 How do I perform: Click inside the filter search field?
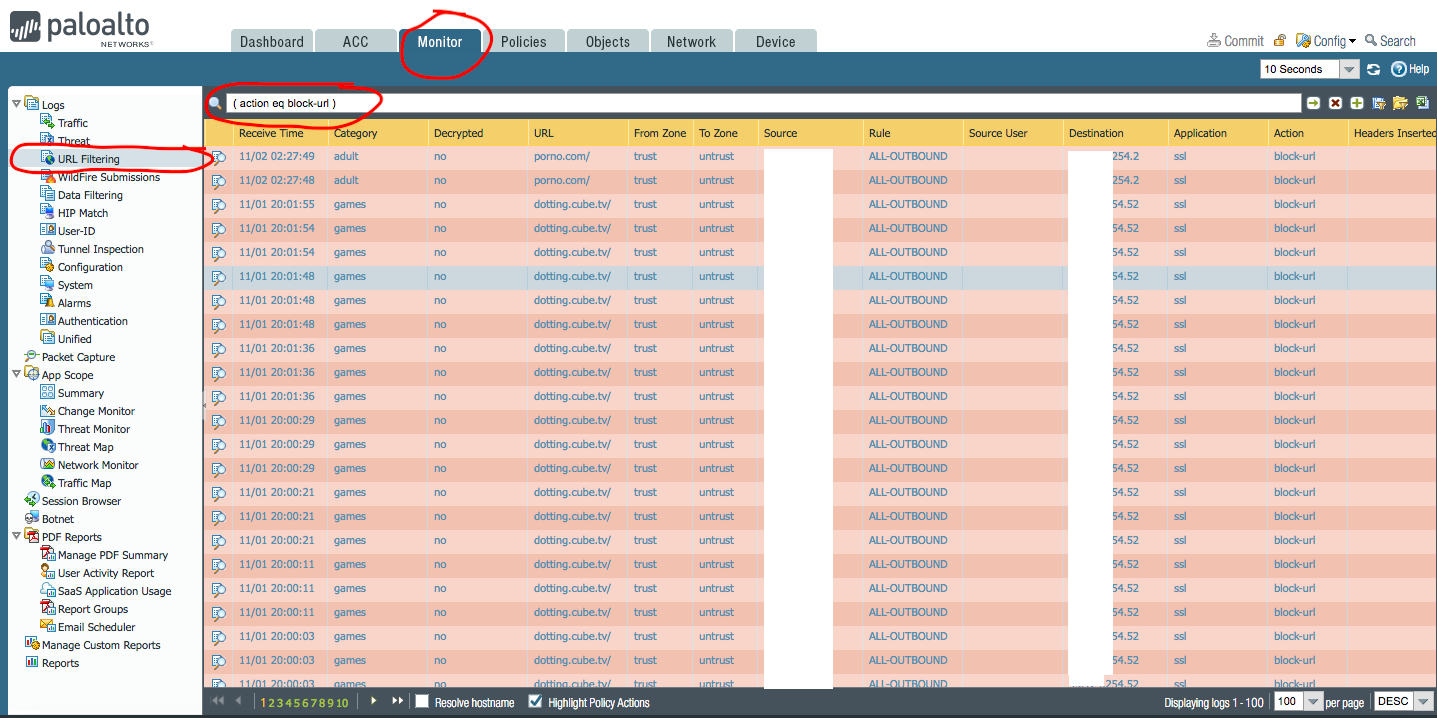coord(700,102)
